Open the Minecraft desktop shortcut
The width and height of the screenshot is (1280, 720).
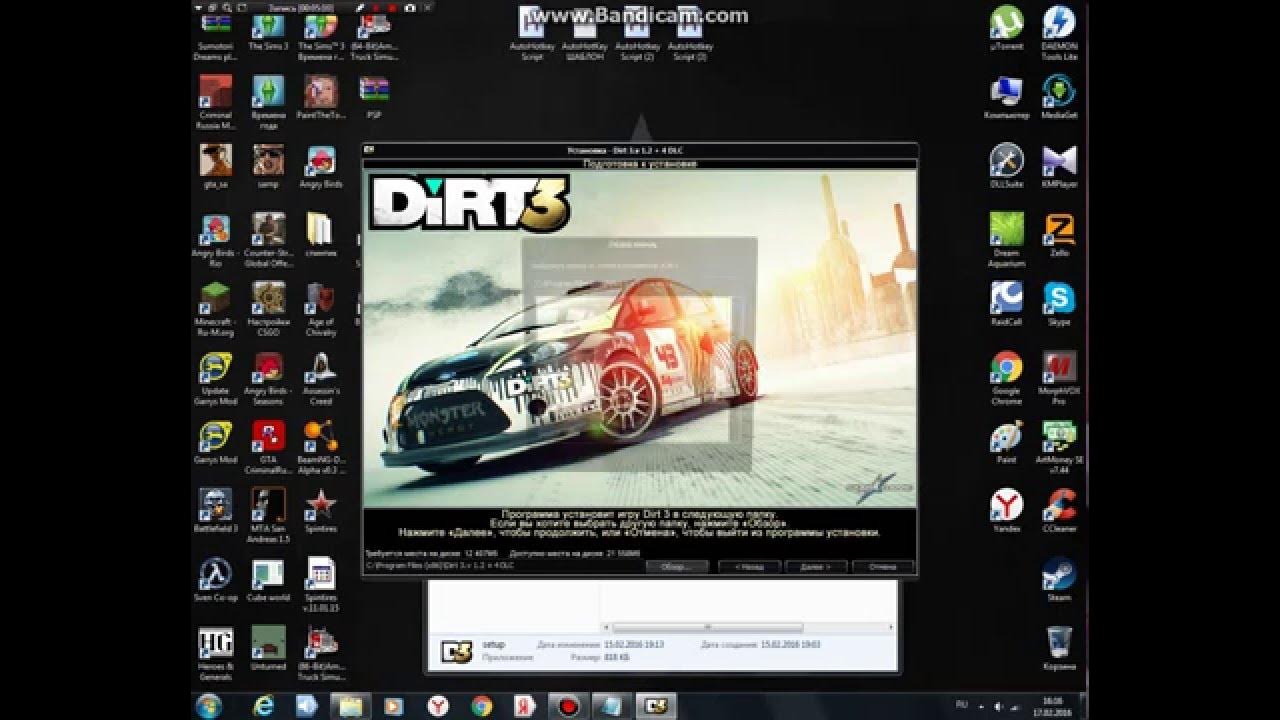point(216,309)
